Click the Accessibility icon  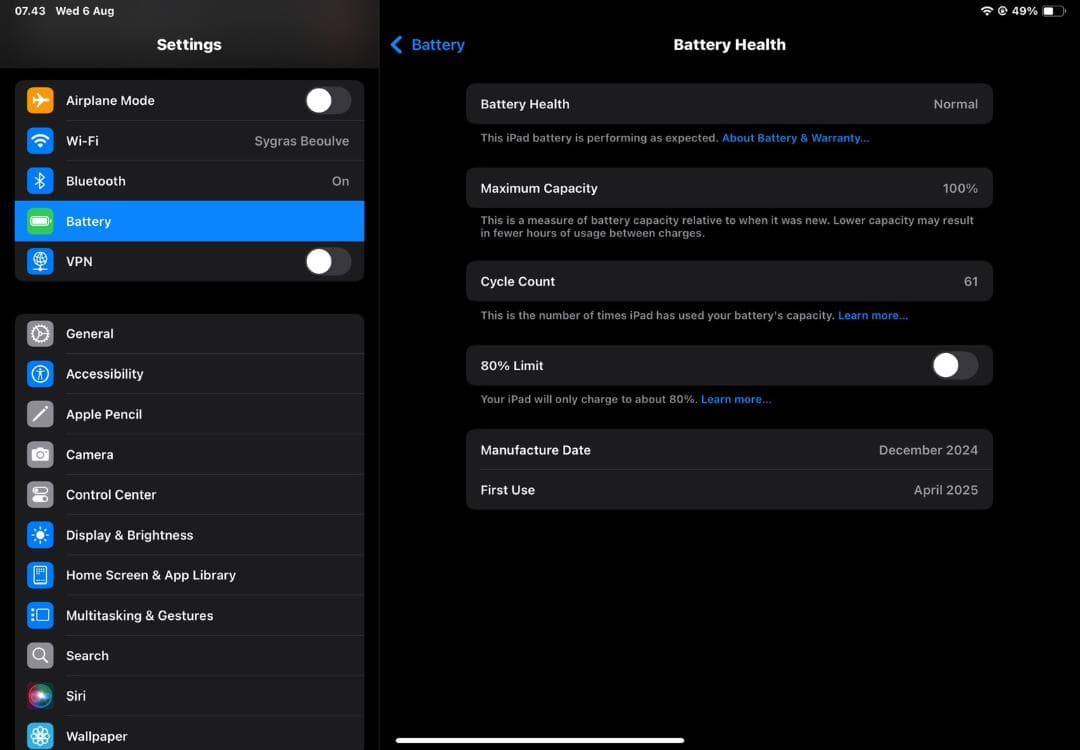pos(40,374)
